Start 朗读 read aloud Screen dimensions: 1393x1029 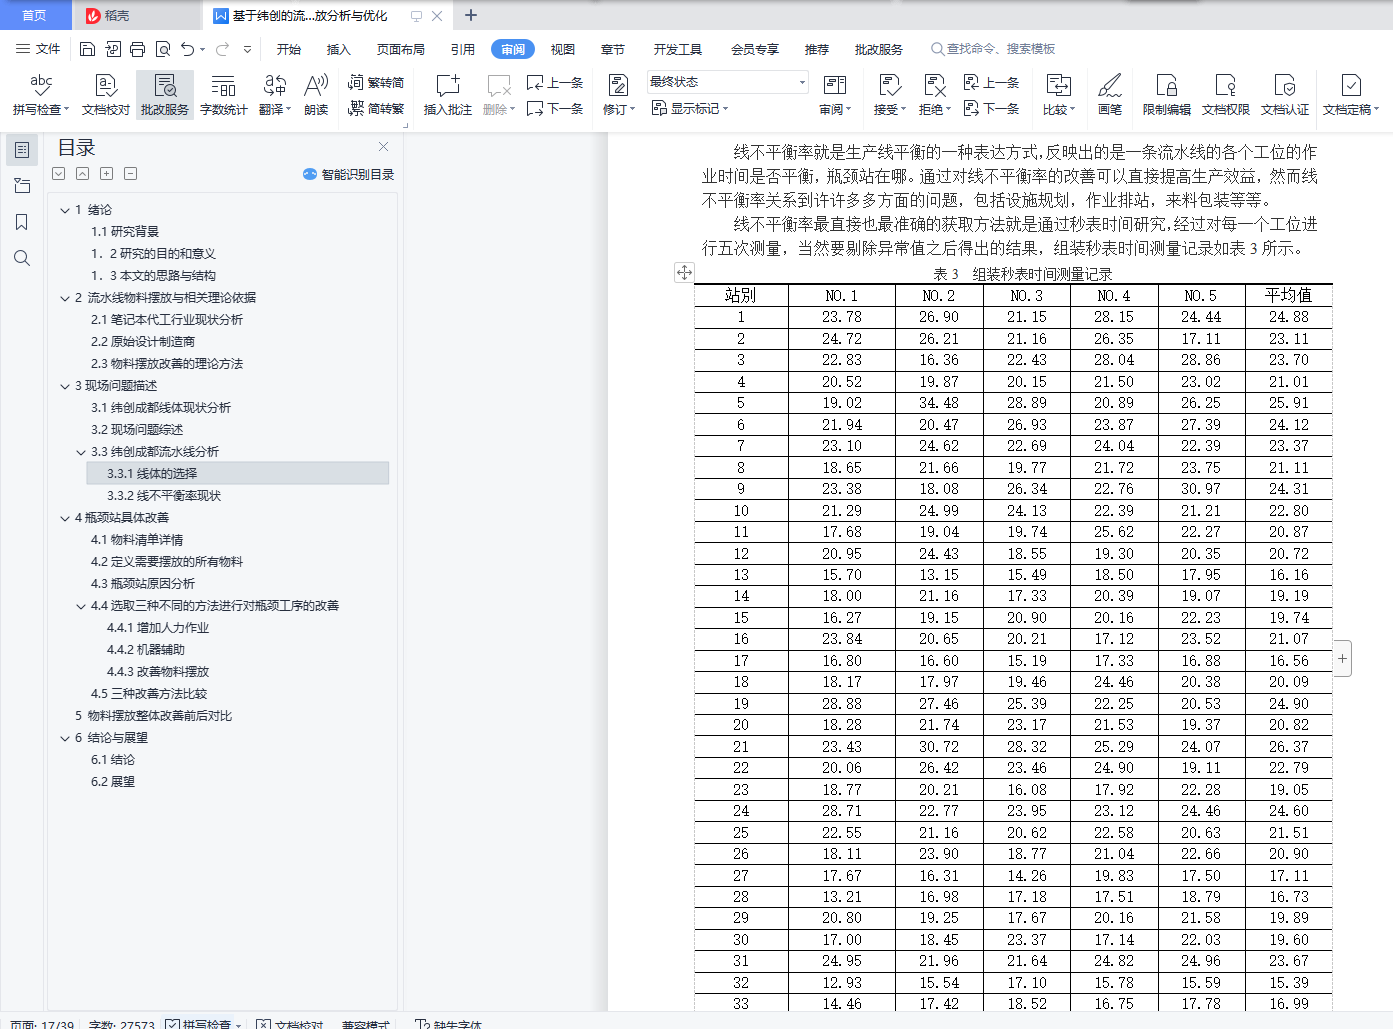pos(316,95)
